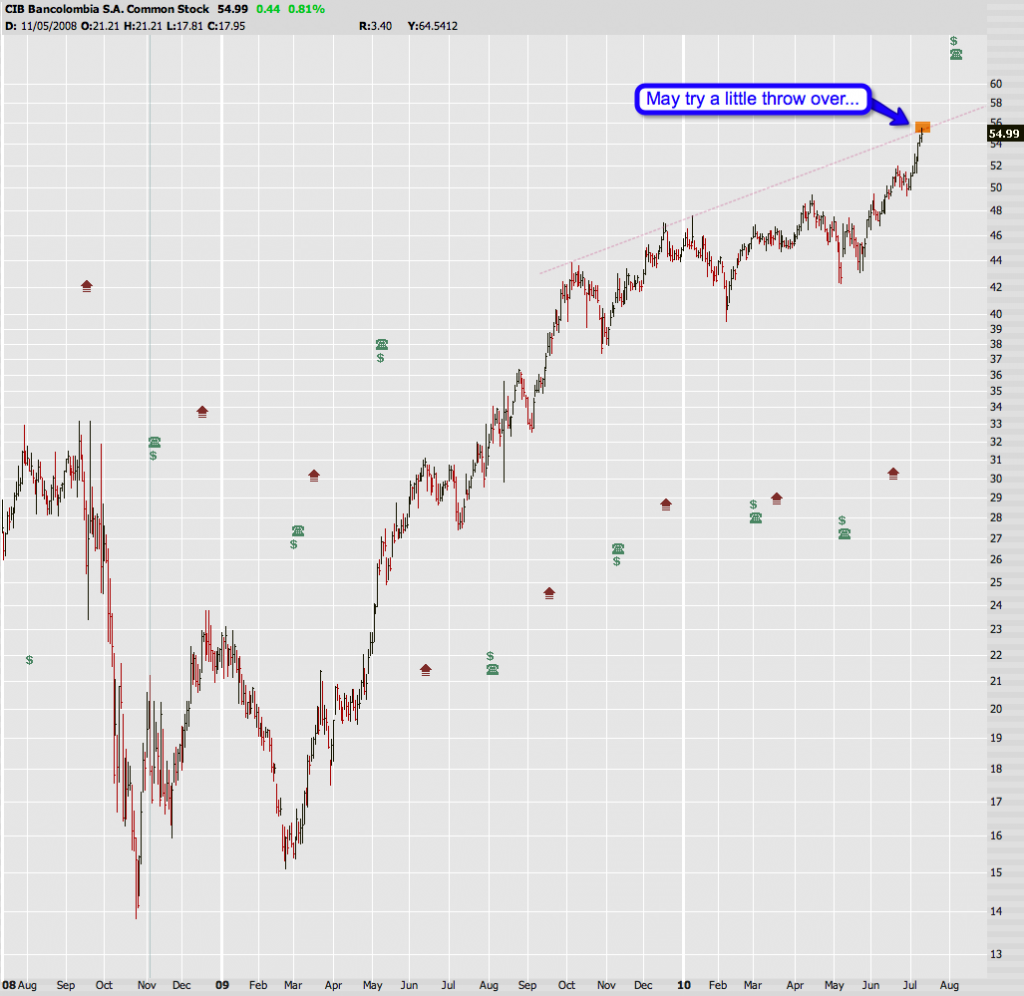Viewport: 1024px width, 996px height.
Task: Select the red arrow marker near December 2008
Action: (x=202, y=412)
